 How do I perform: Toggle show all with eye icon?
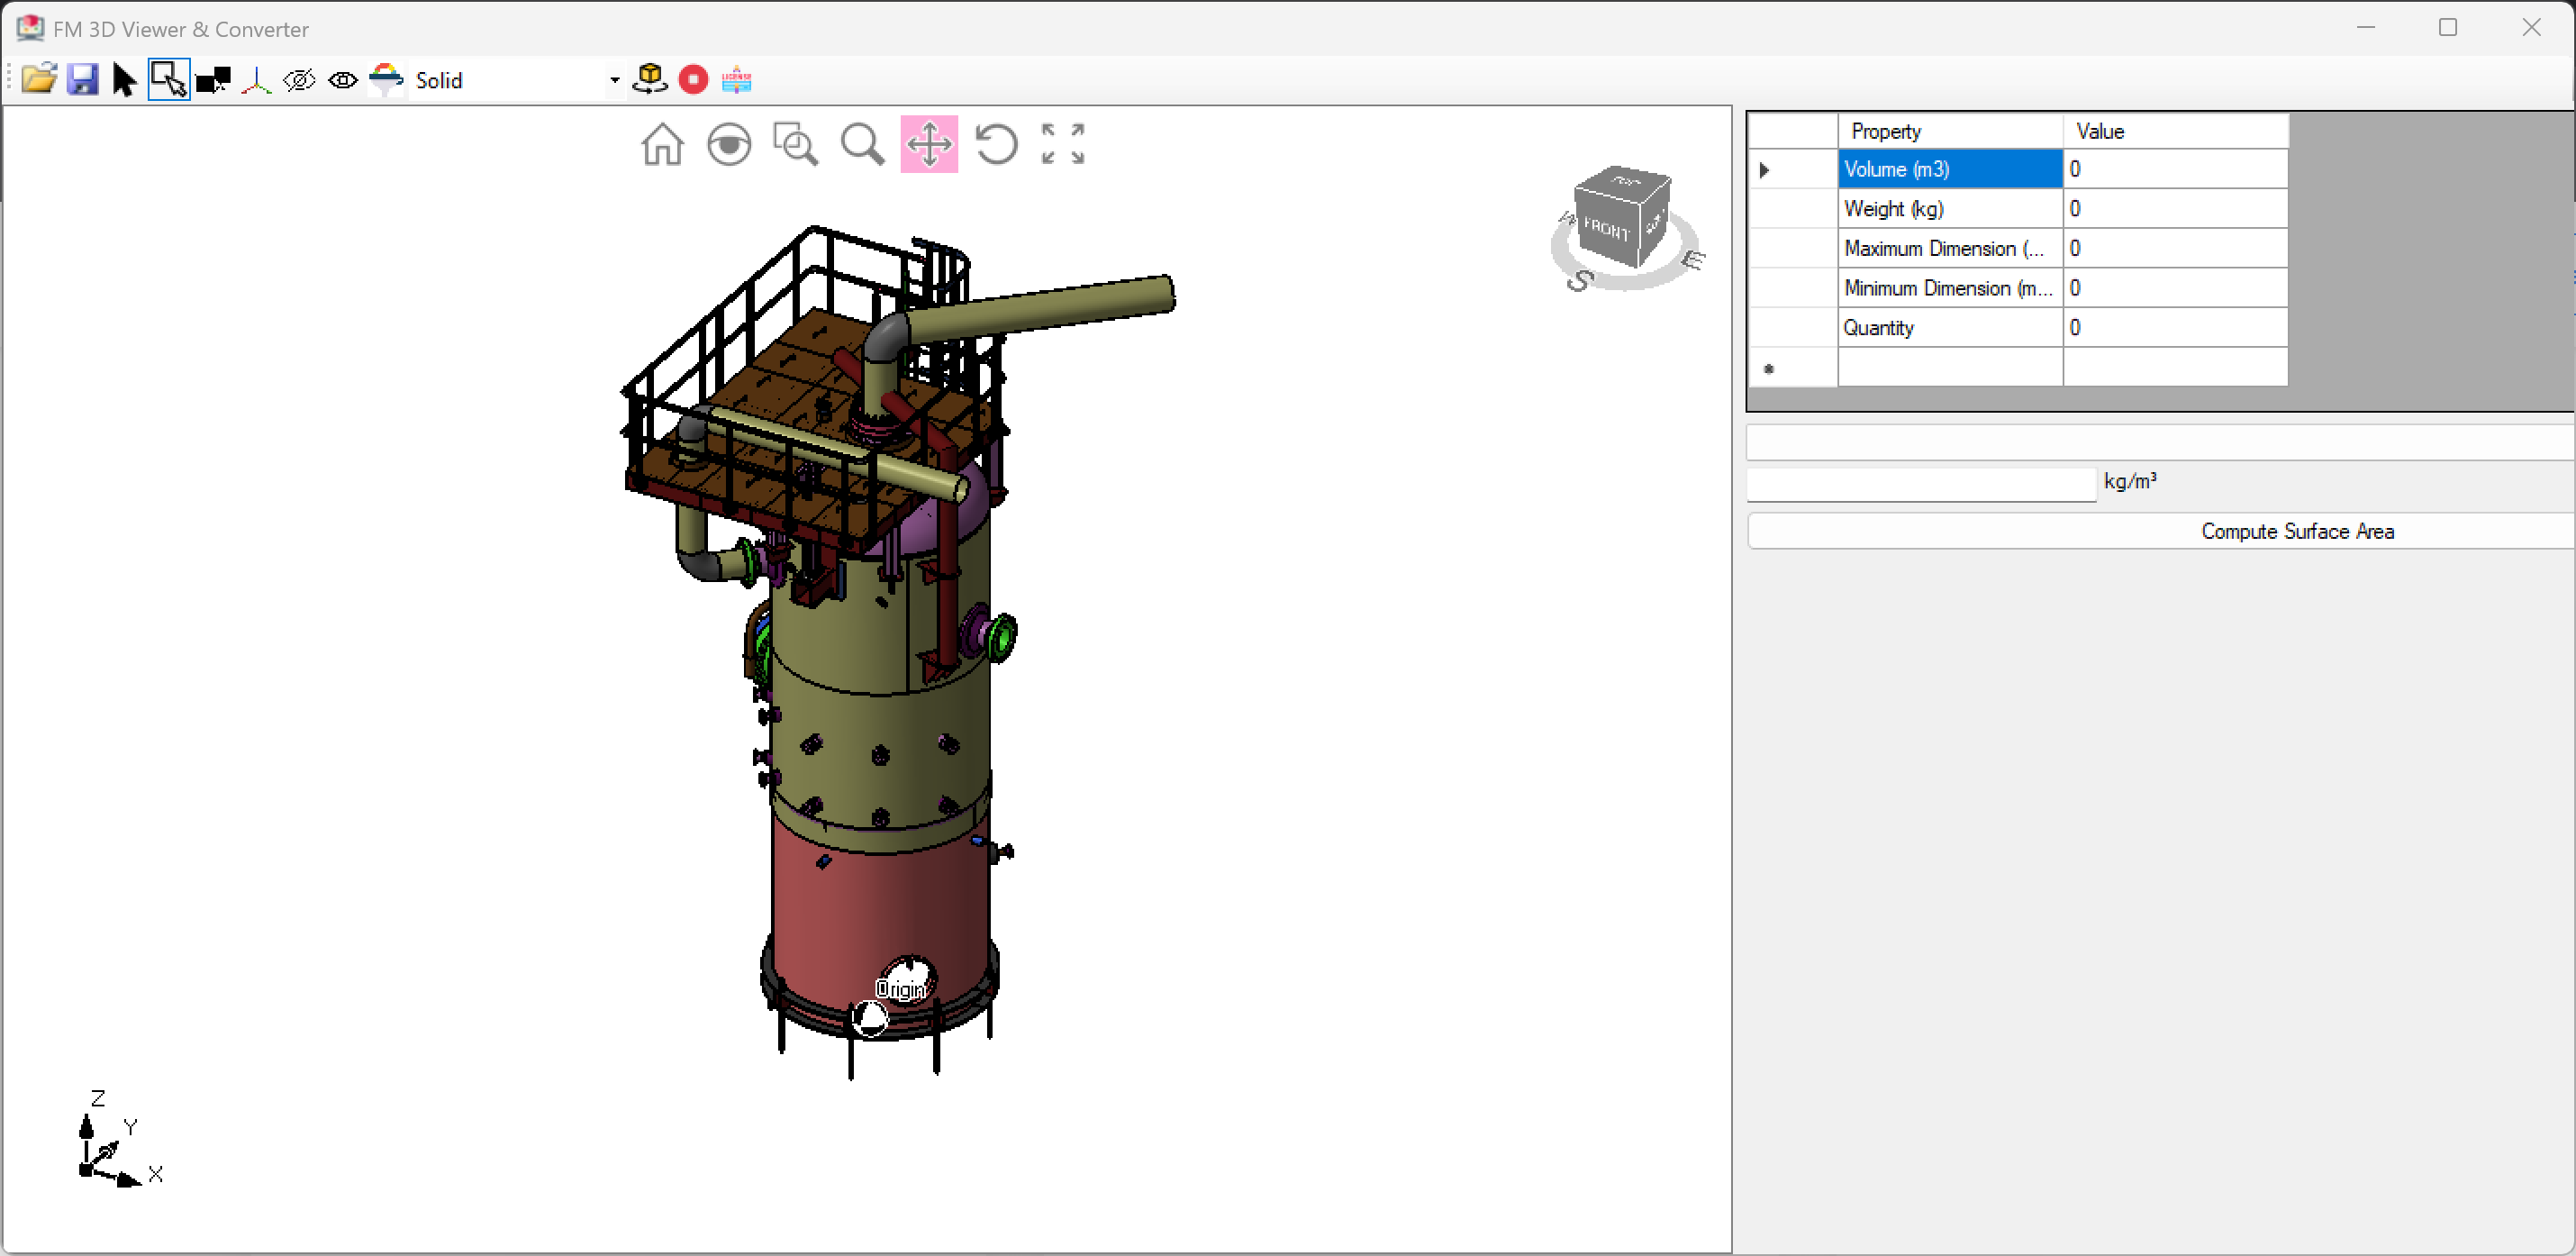tap(343, 80)
